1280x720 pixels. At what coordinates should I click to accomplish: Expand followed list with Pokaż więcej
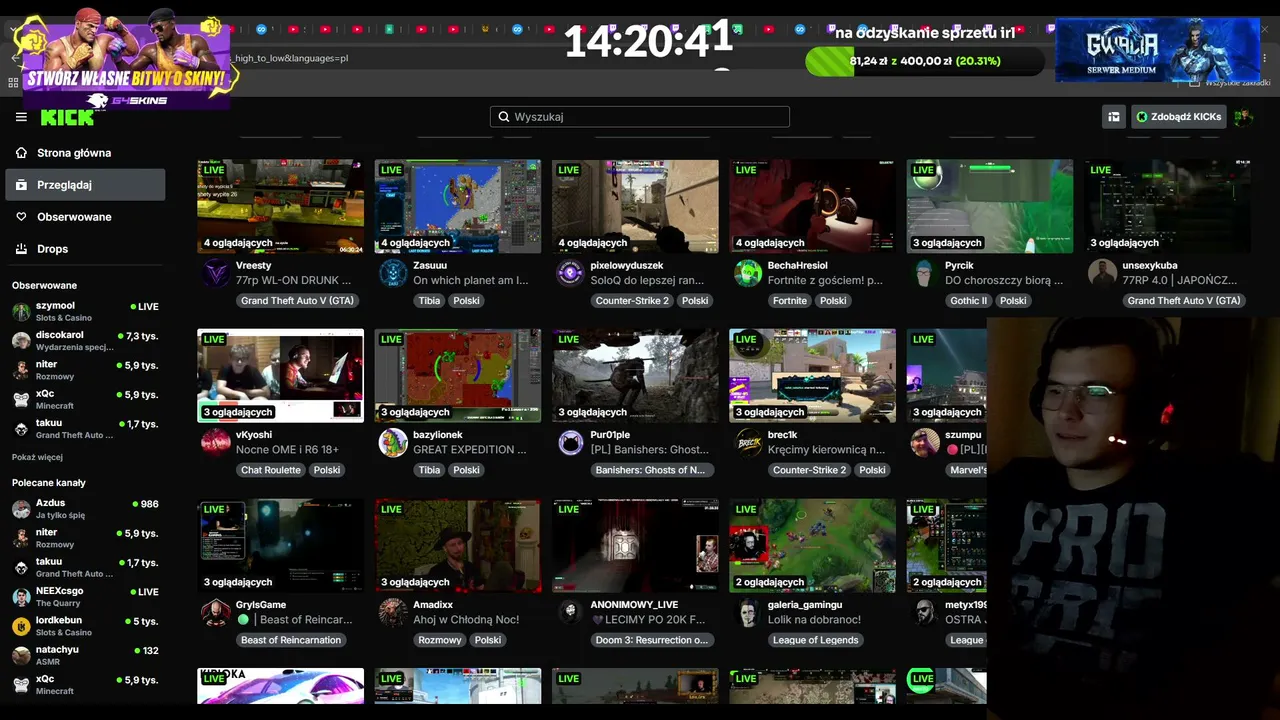point(37,457)
